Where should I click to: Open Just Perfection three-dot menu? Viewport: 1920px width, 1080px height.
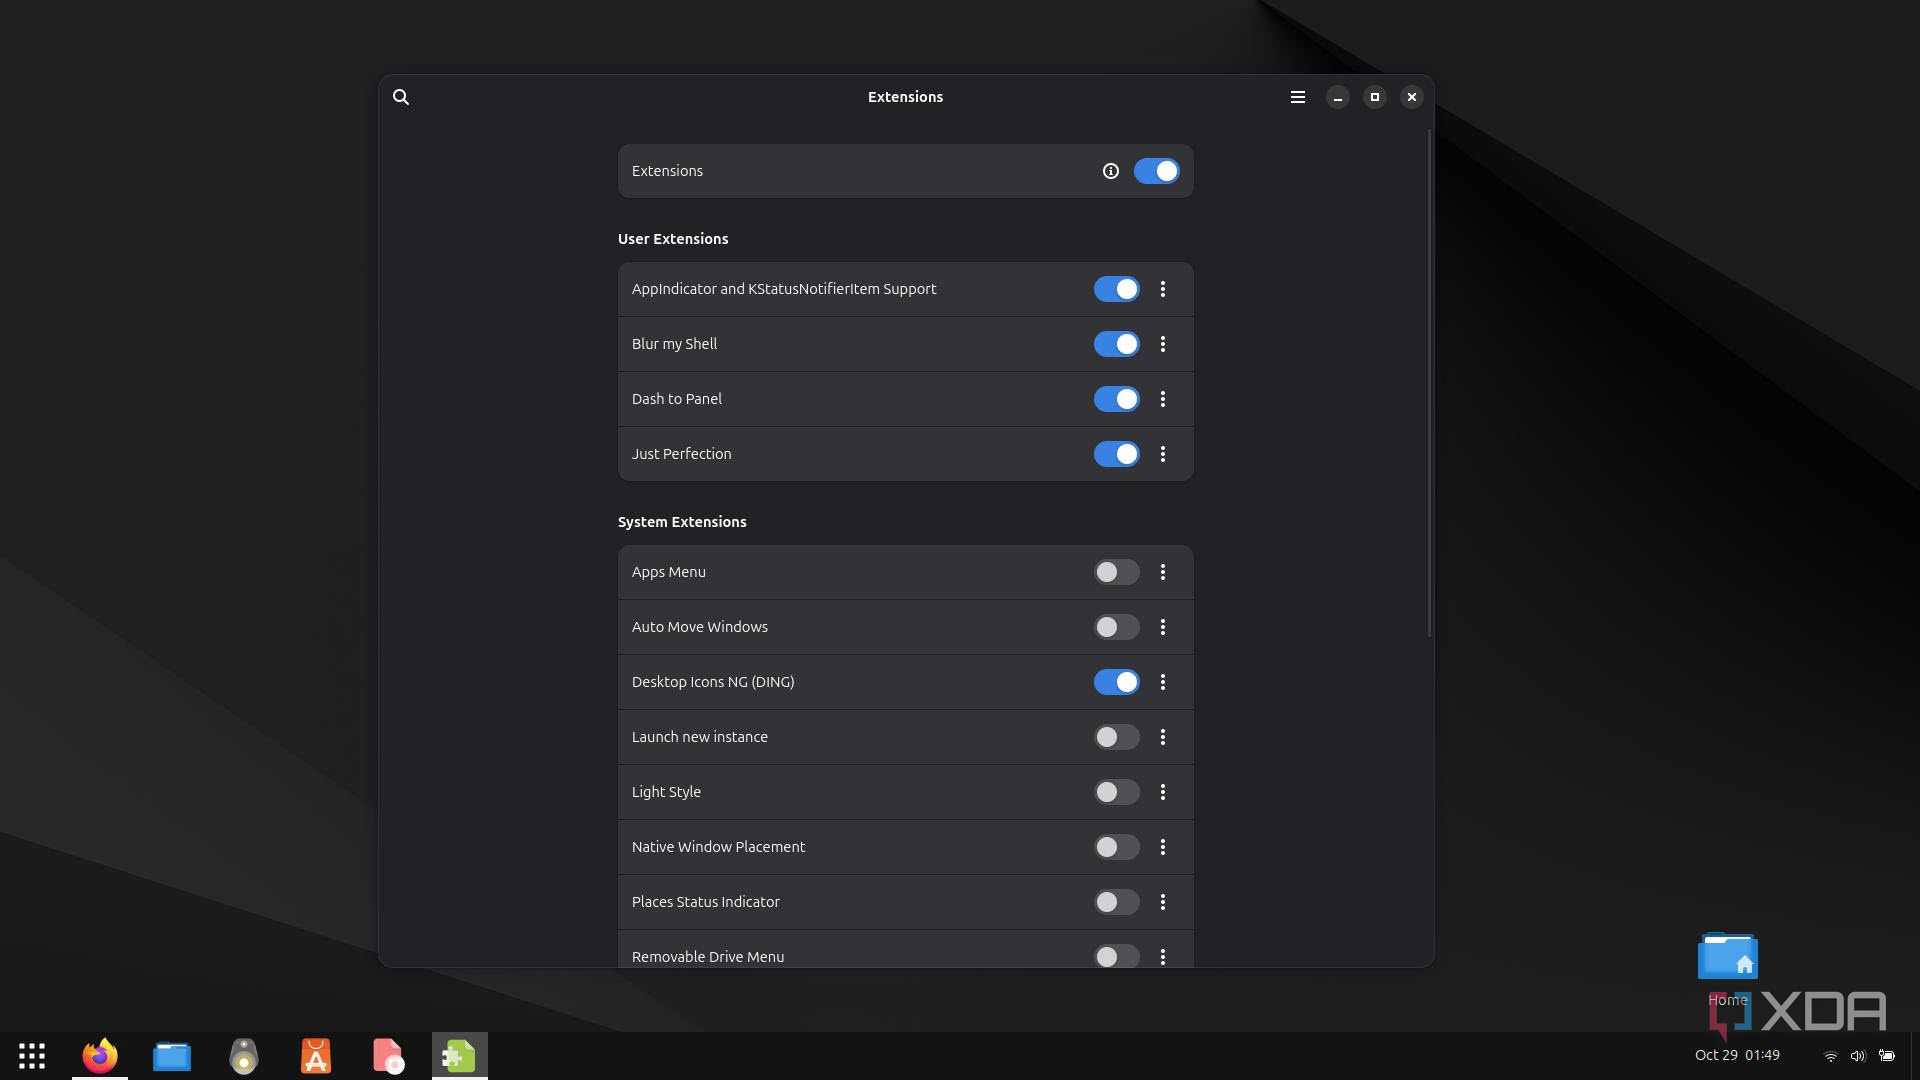tap(1162, 454)
